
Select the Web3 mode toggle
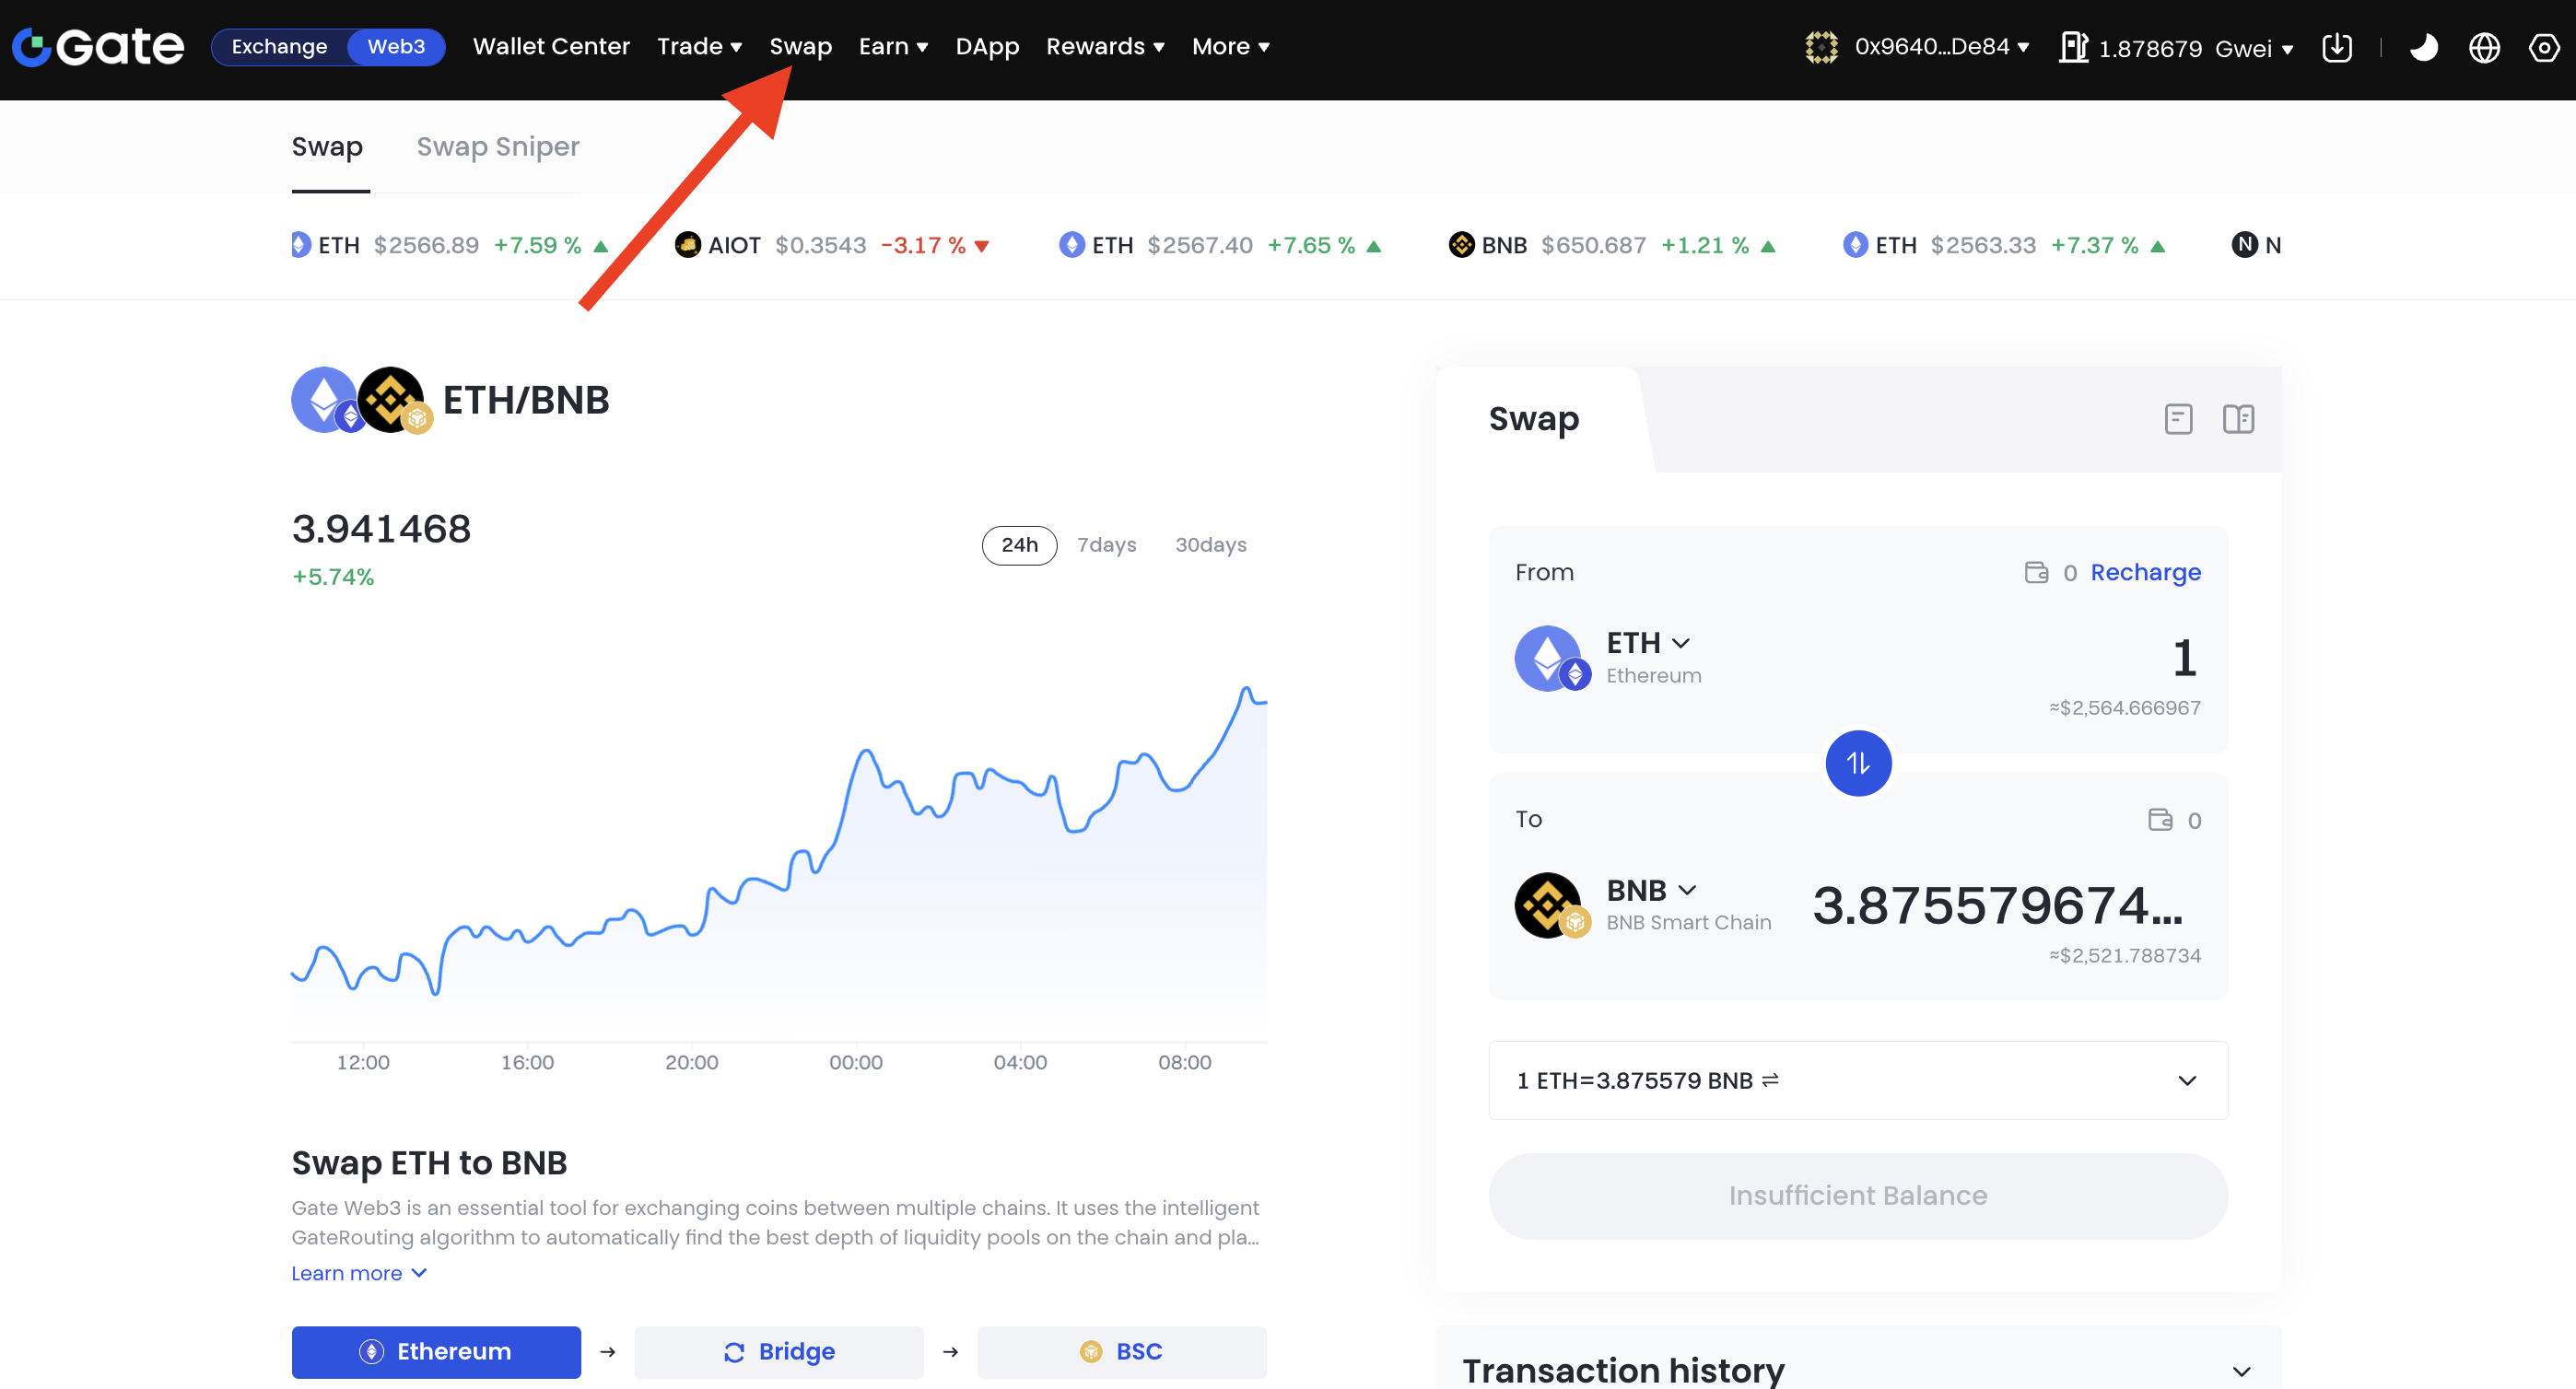pos(396,47)
